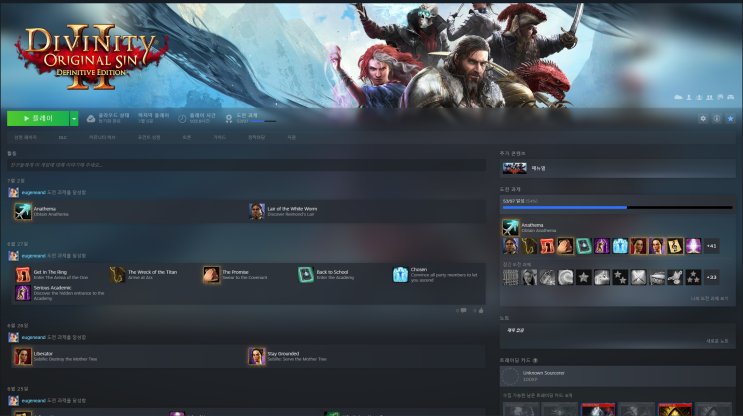
Task: Click the new note link
Action: coord(717,341)
